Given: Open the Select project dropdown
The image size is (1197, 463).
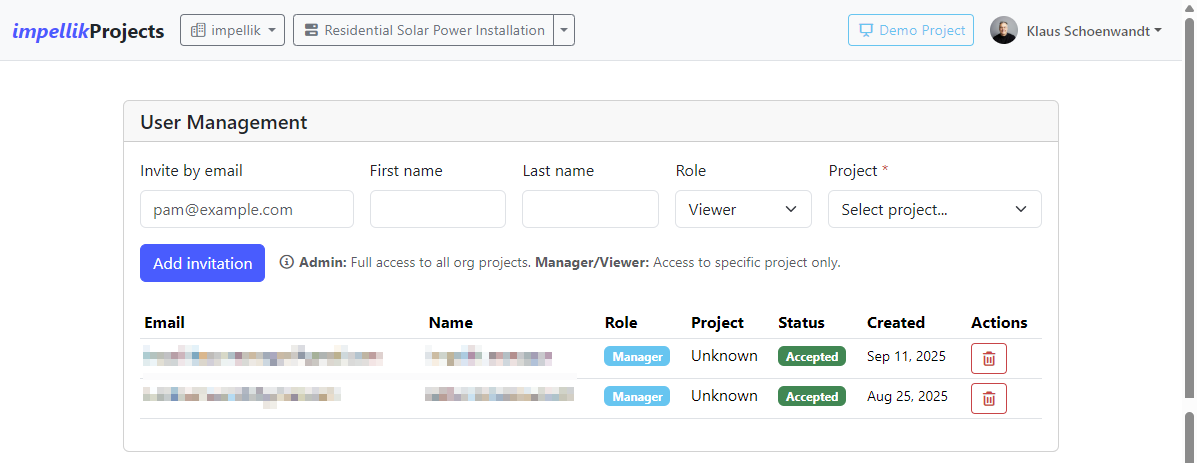Looking at the screenshot, I should [x=934, y=209].
